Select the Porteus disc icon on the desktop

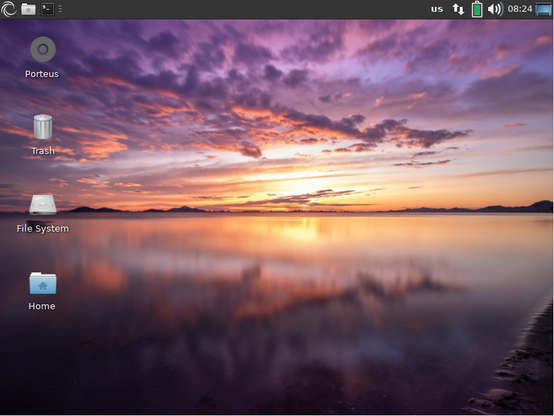pyautogui.click(x=43, y=49)
